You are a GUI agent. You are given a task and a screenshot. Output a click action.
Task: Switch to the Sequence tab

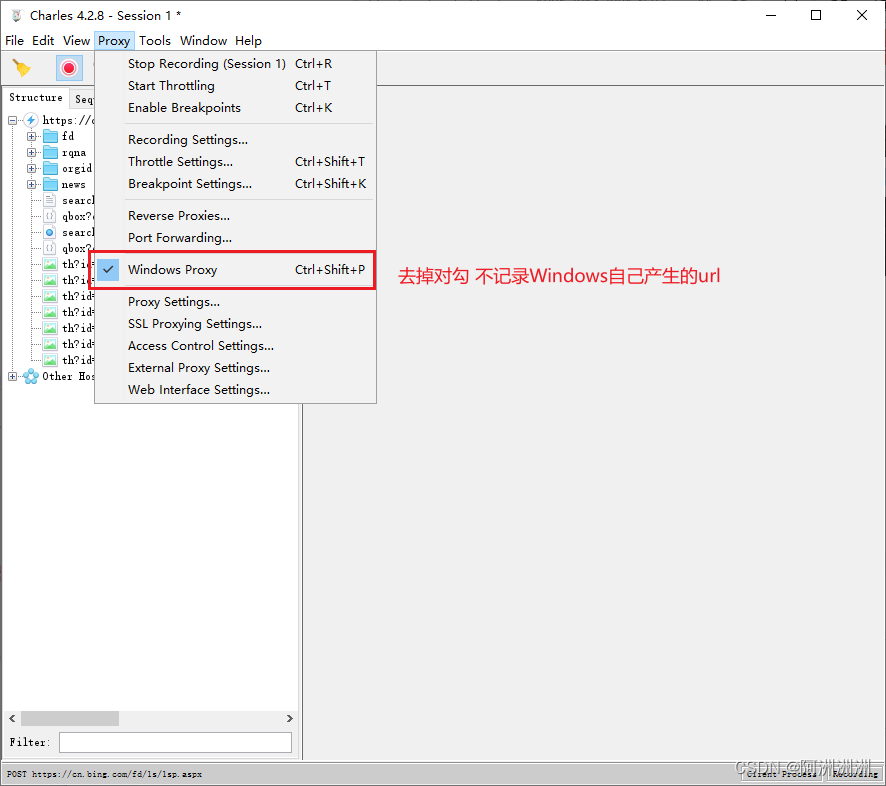pos(82,99)
